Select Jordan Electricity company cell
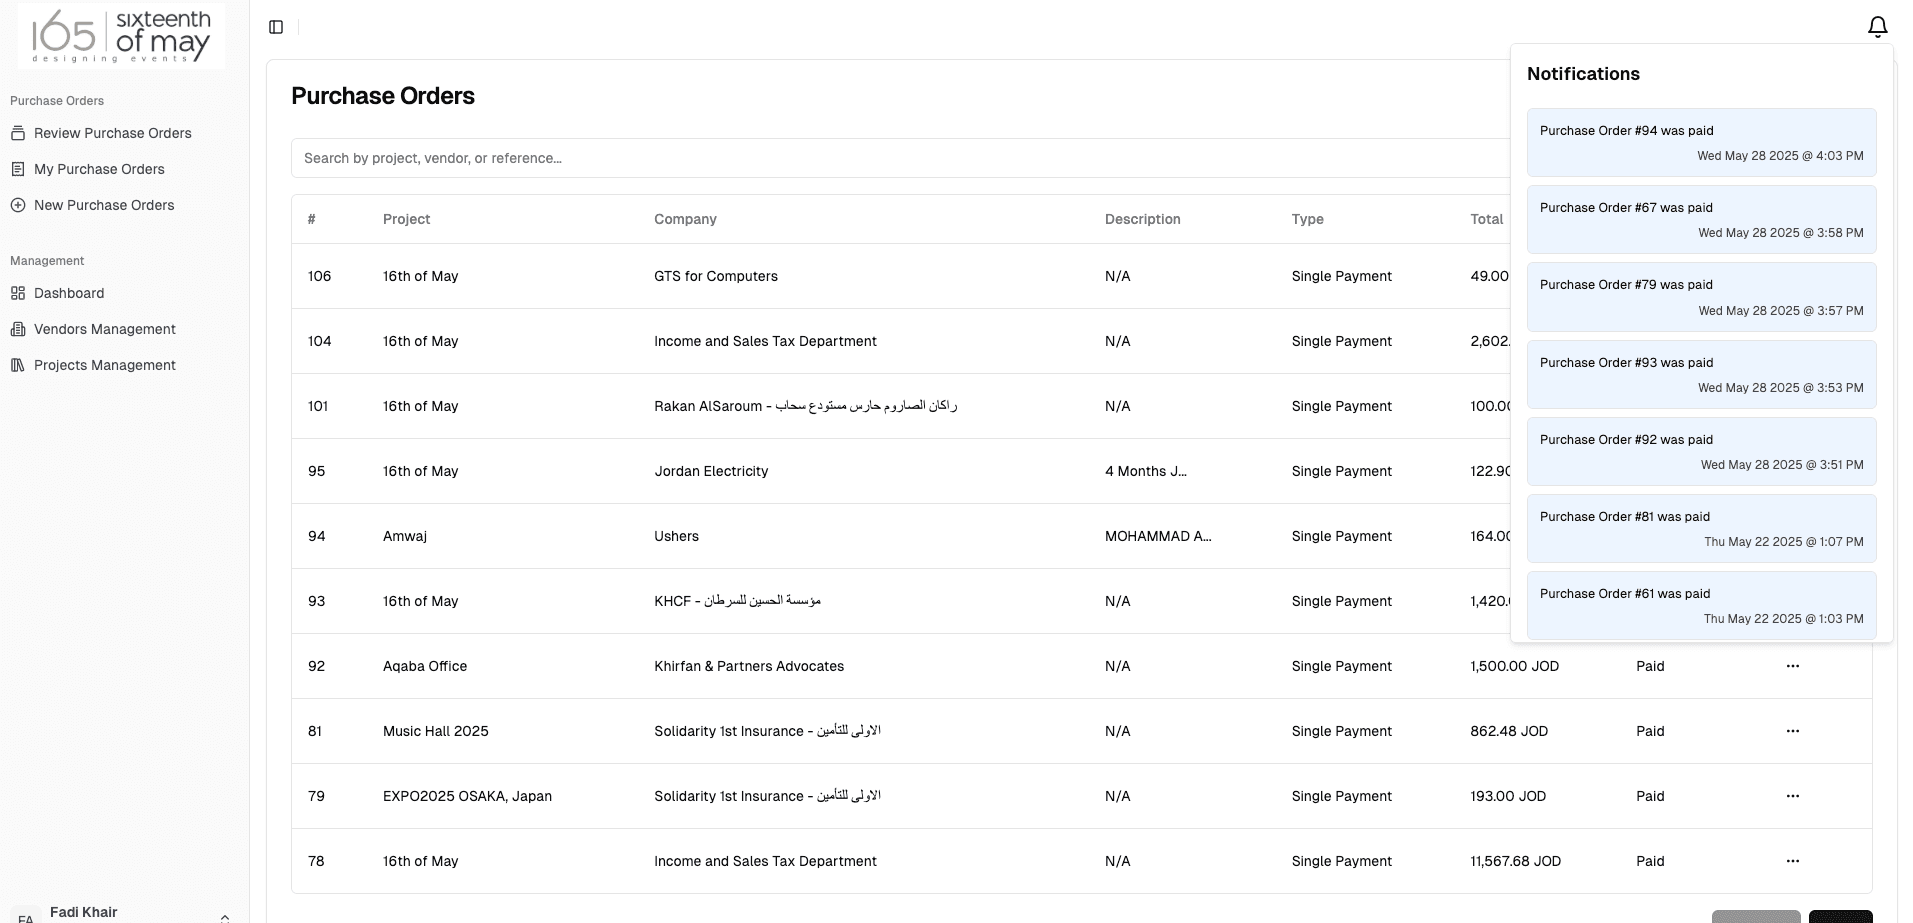 711,471
